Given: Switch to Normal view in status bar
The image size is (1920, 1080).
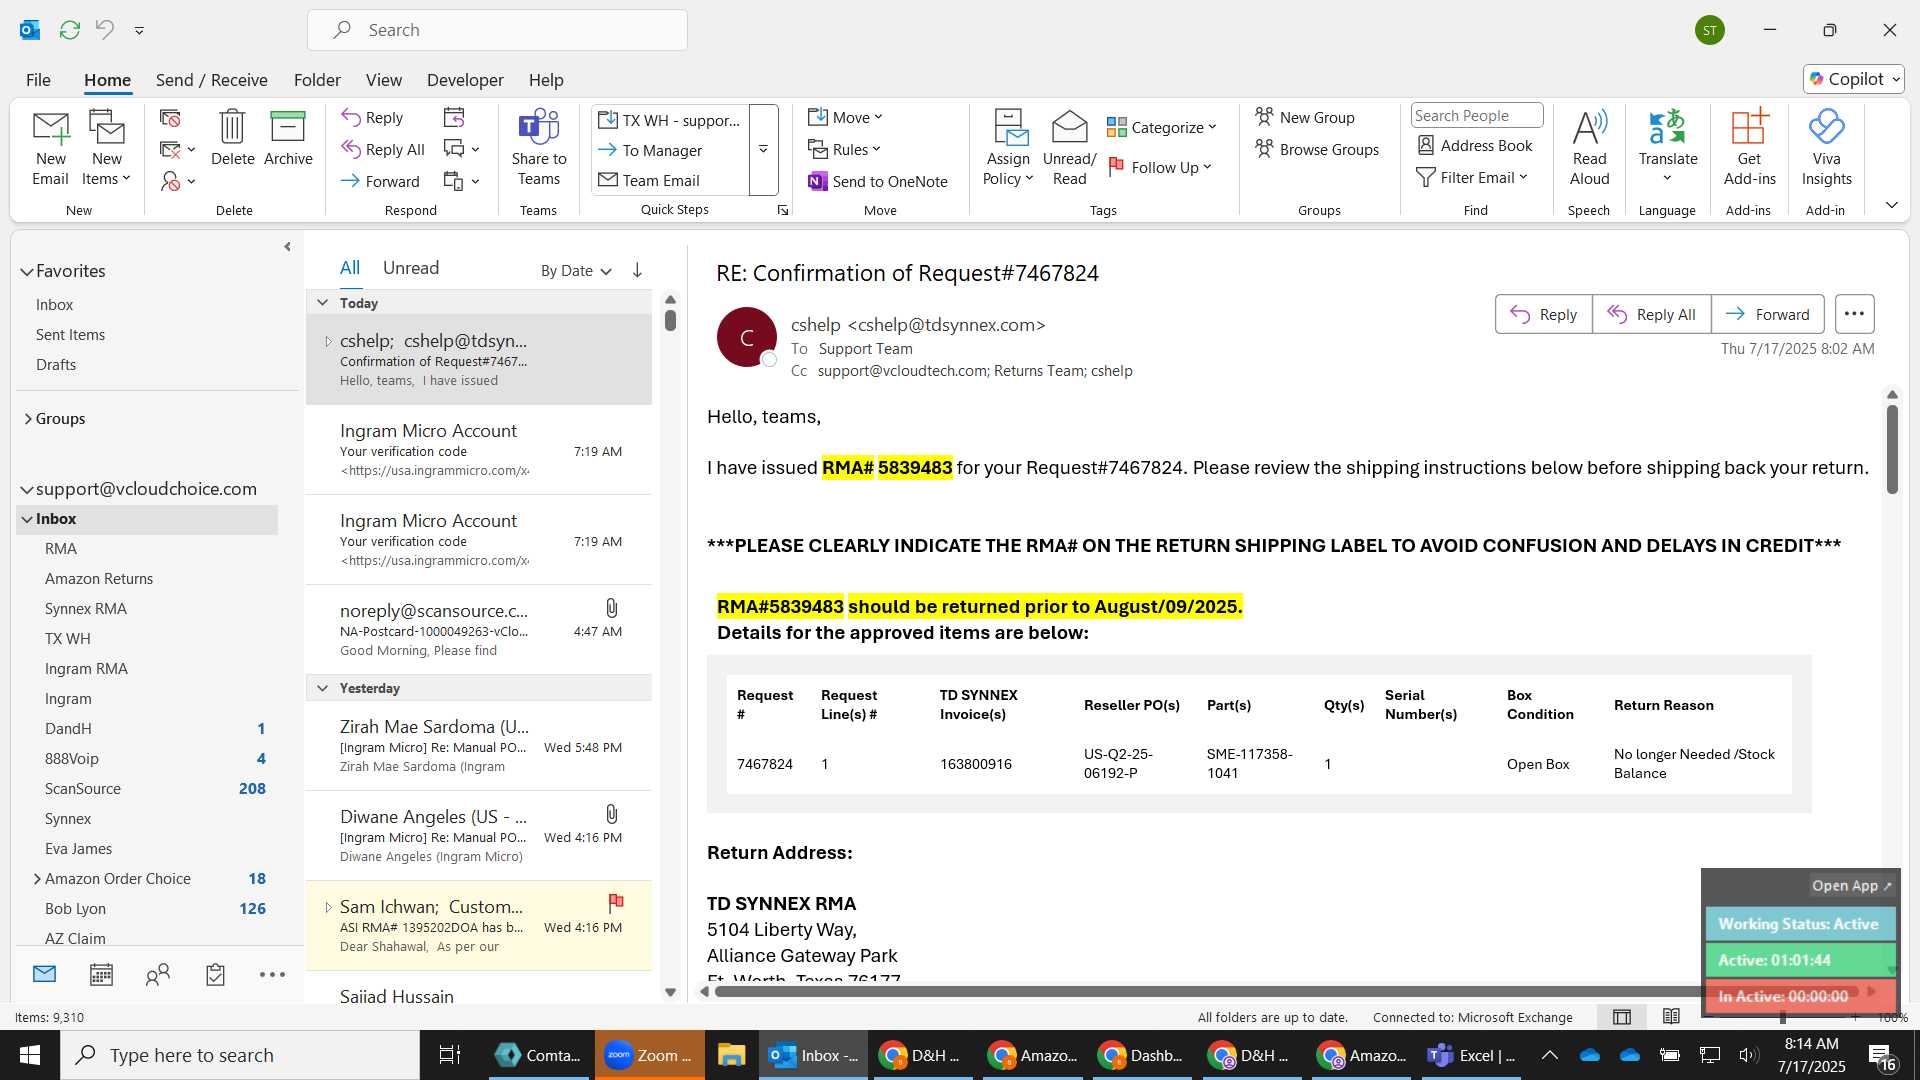Looking at the screenshot, I should pyautogui.click(x=1622, y=1017).
